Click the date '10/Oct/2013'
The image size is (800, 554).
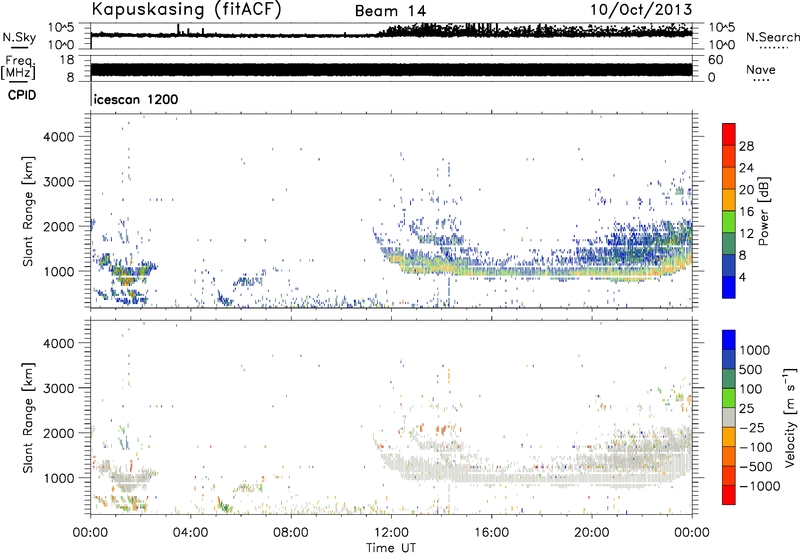click(x=641, y=10)
